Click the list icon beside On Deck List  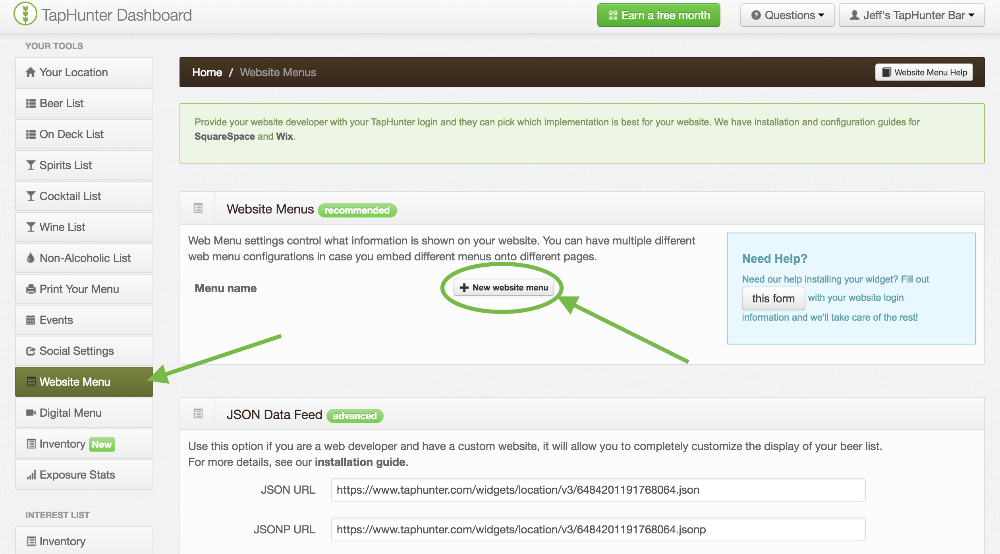coord(31,135)
